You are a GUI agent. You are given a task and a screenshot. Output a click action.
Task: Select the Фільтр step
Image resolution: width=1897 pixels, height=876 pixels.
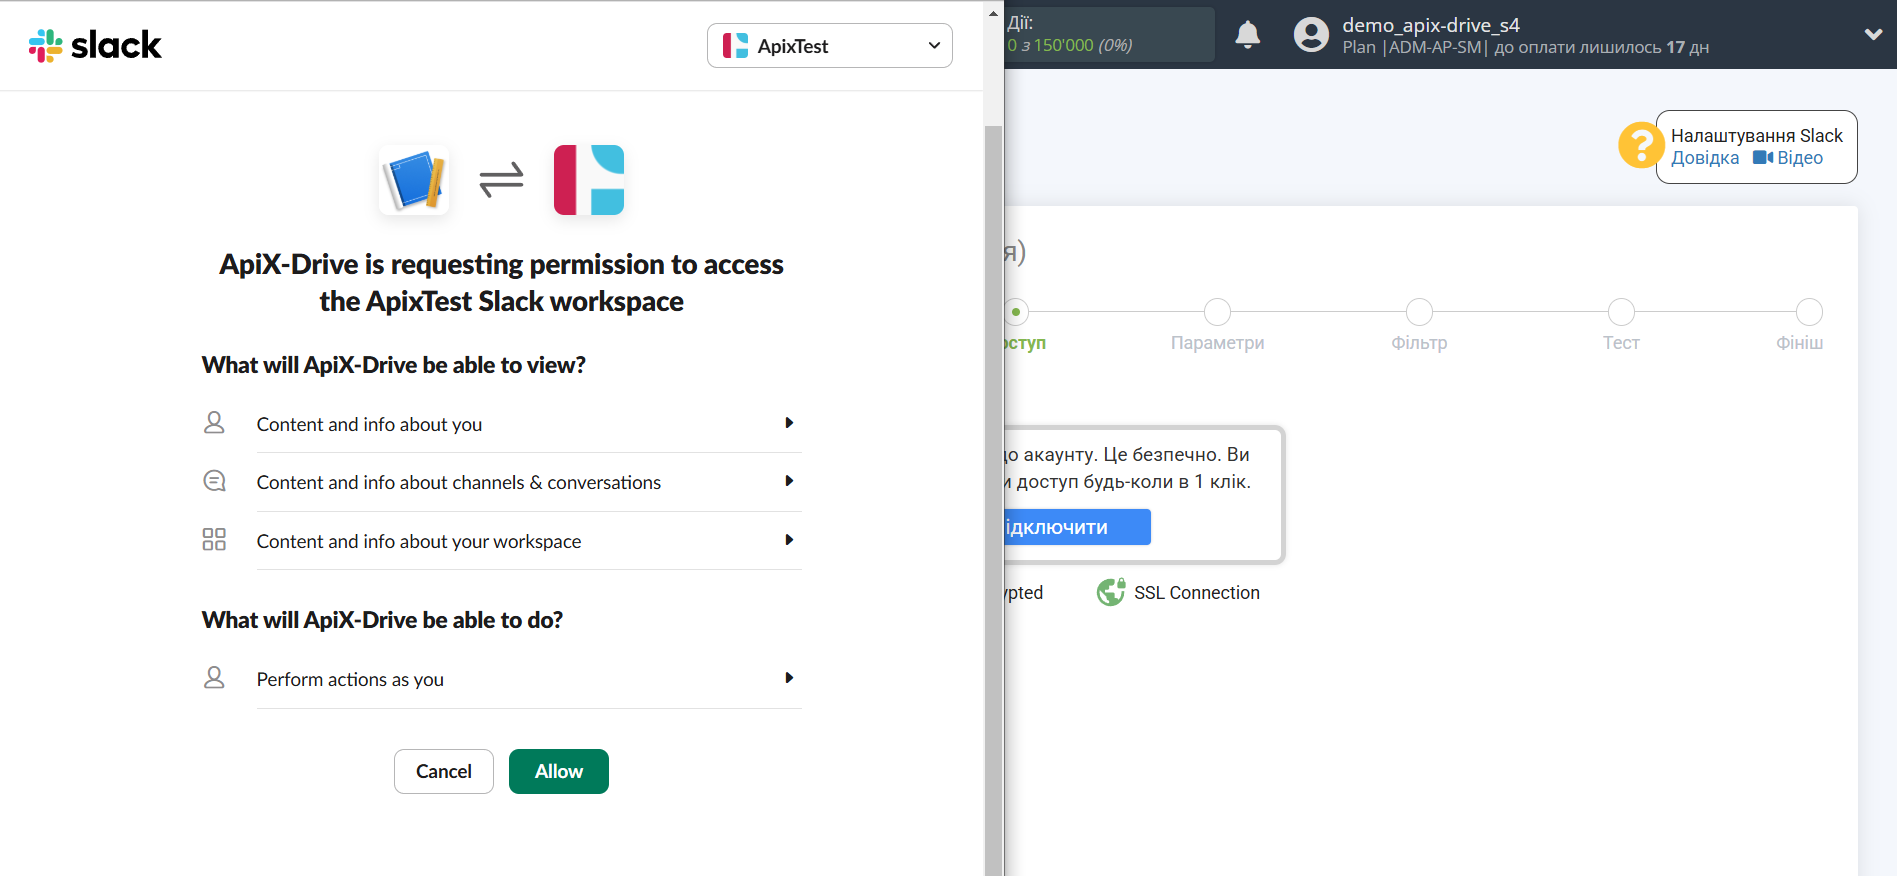[x=1419, y=343]
